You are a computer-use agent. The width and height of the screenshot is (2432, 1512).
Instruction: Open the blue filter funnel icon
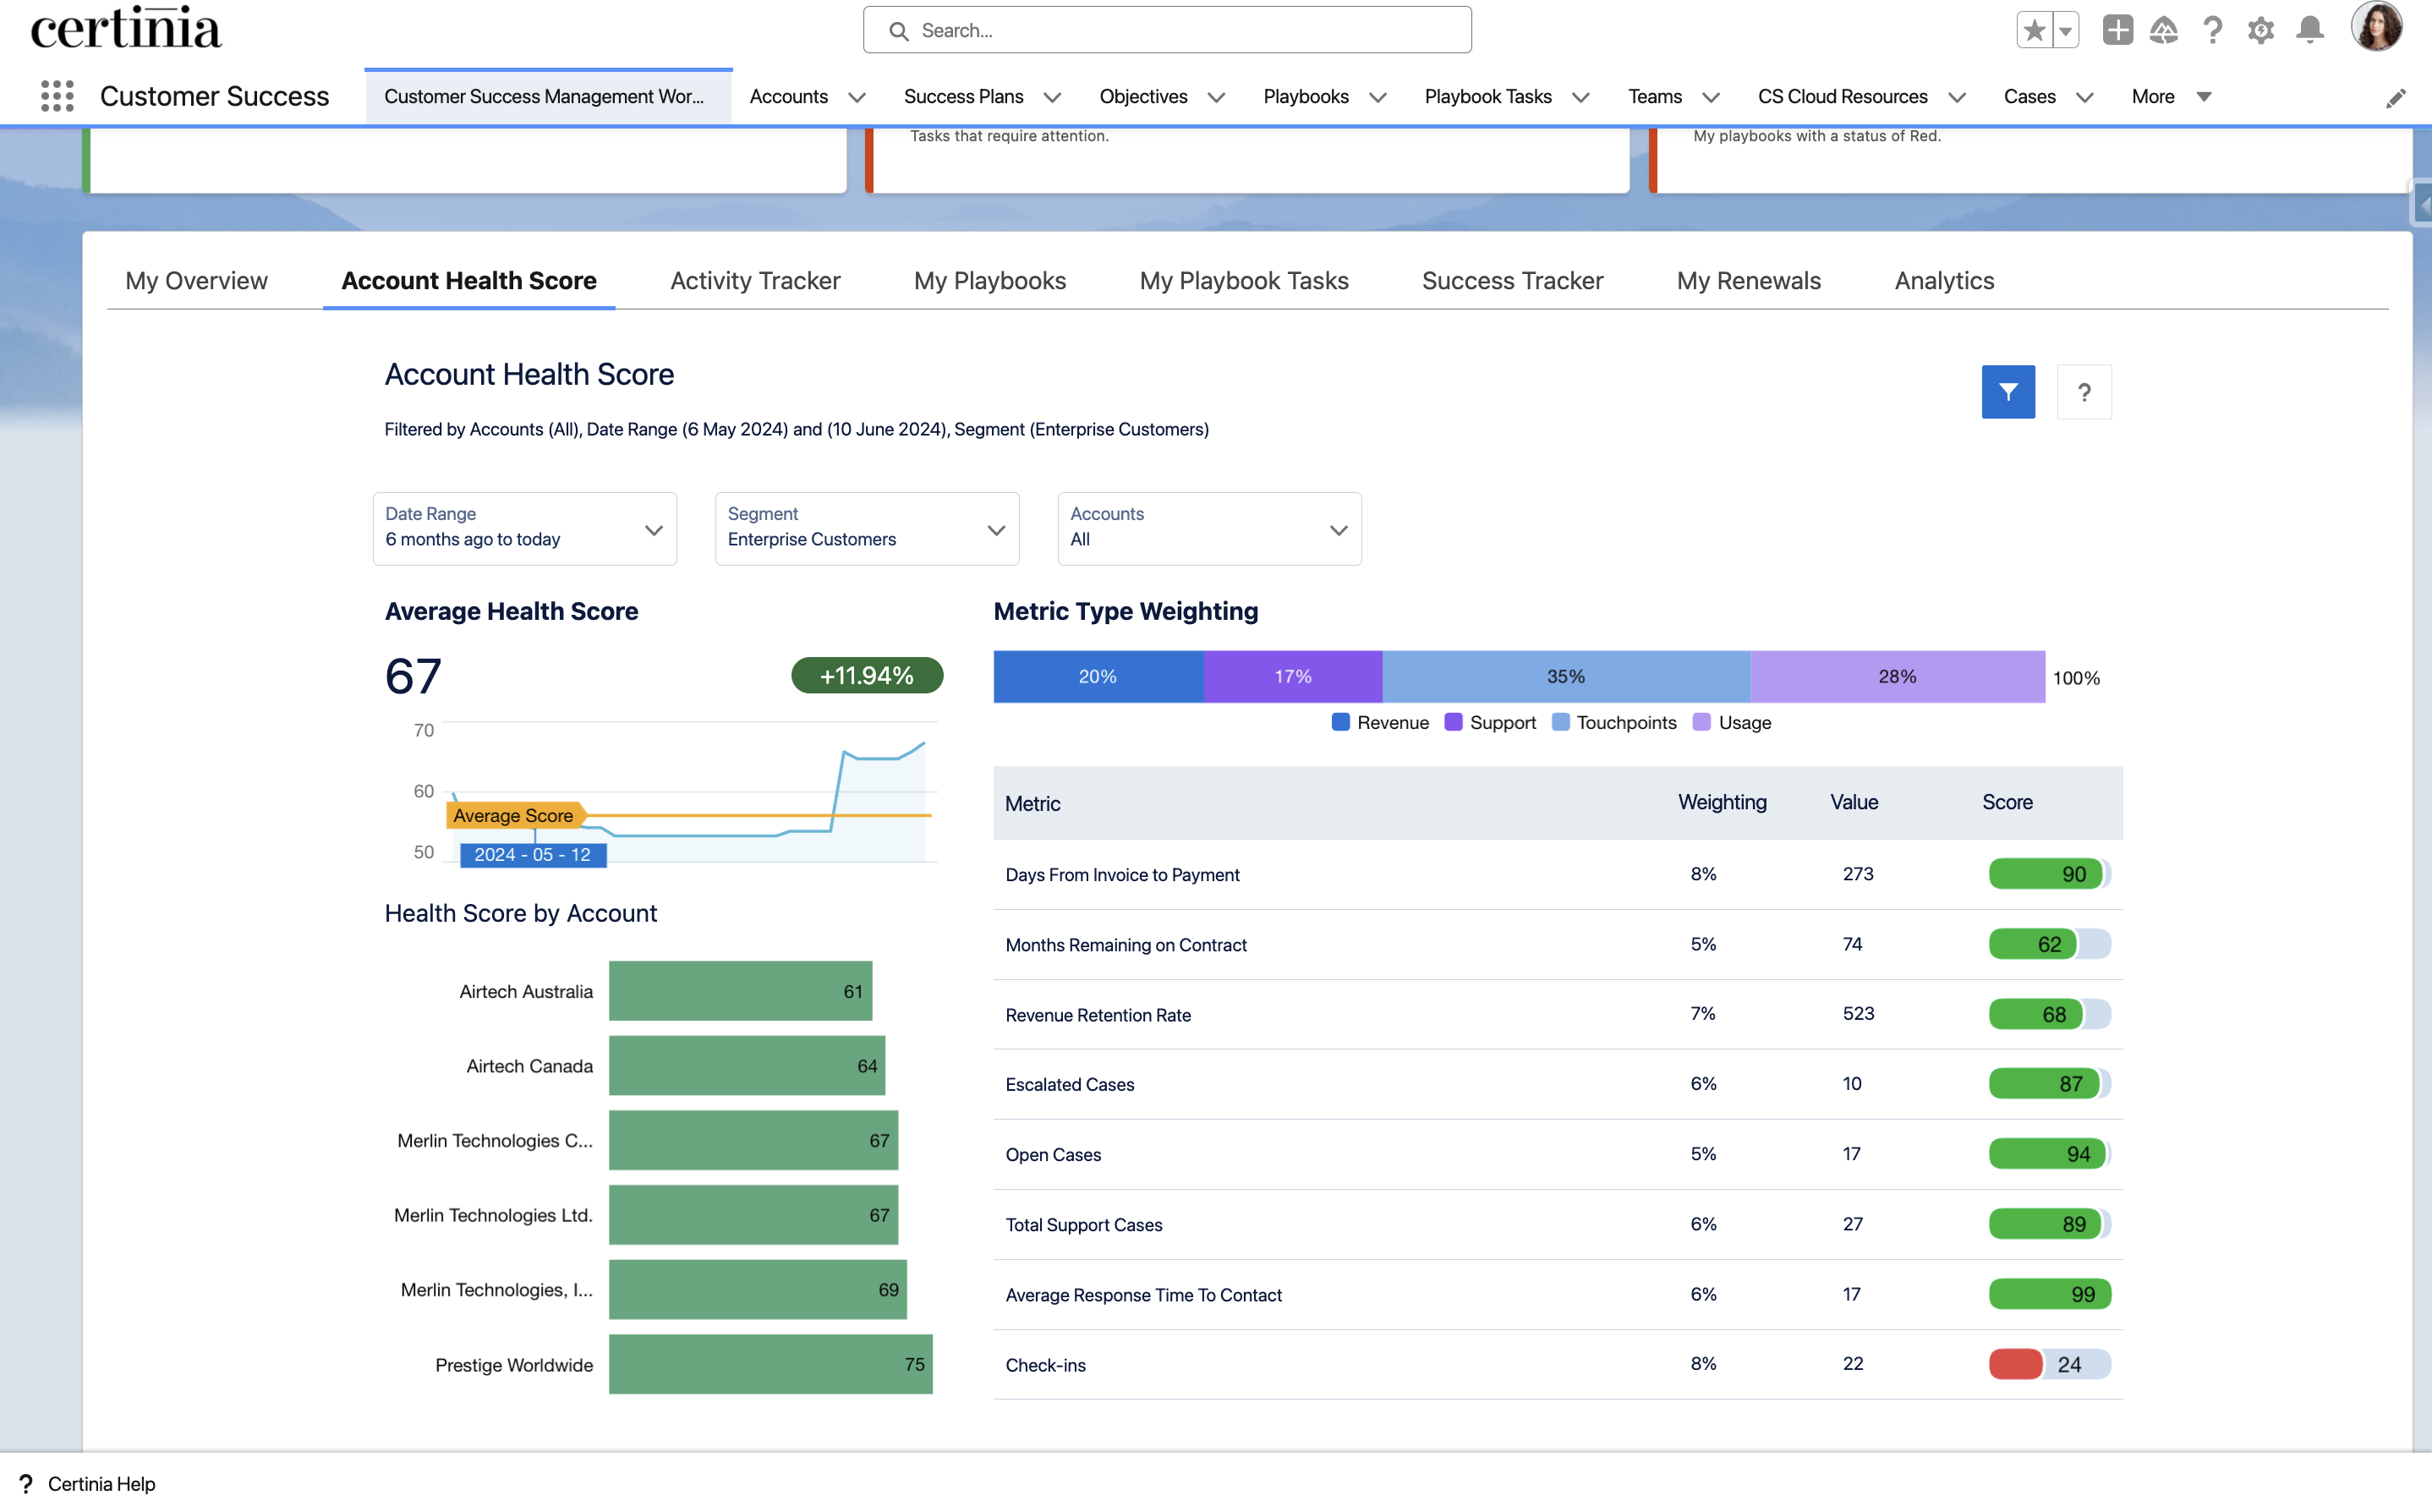(x=2008, y=391)
